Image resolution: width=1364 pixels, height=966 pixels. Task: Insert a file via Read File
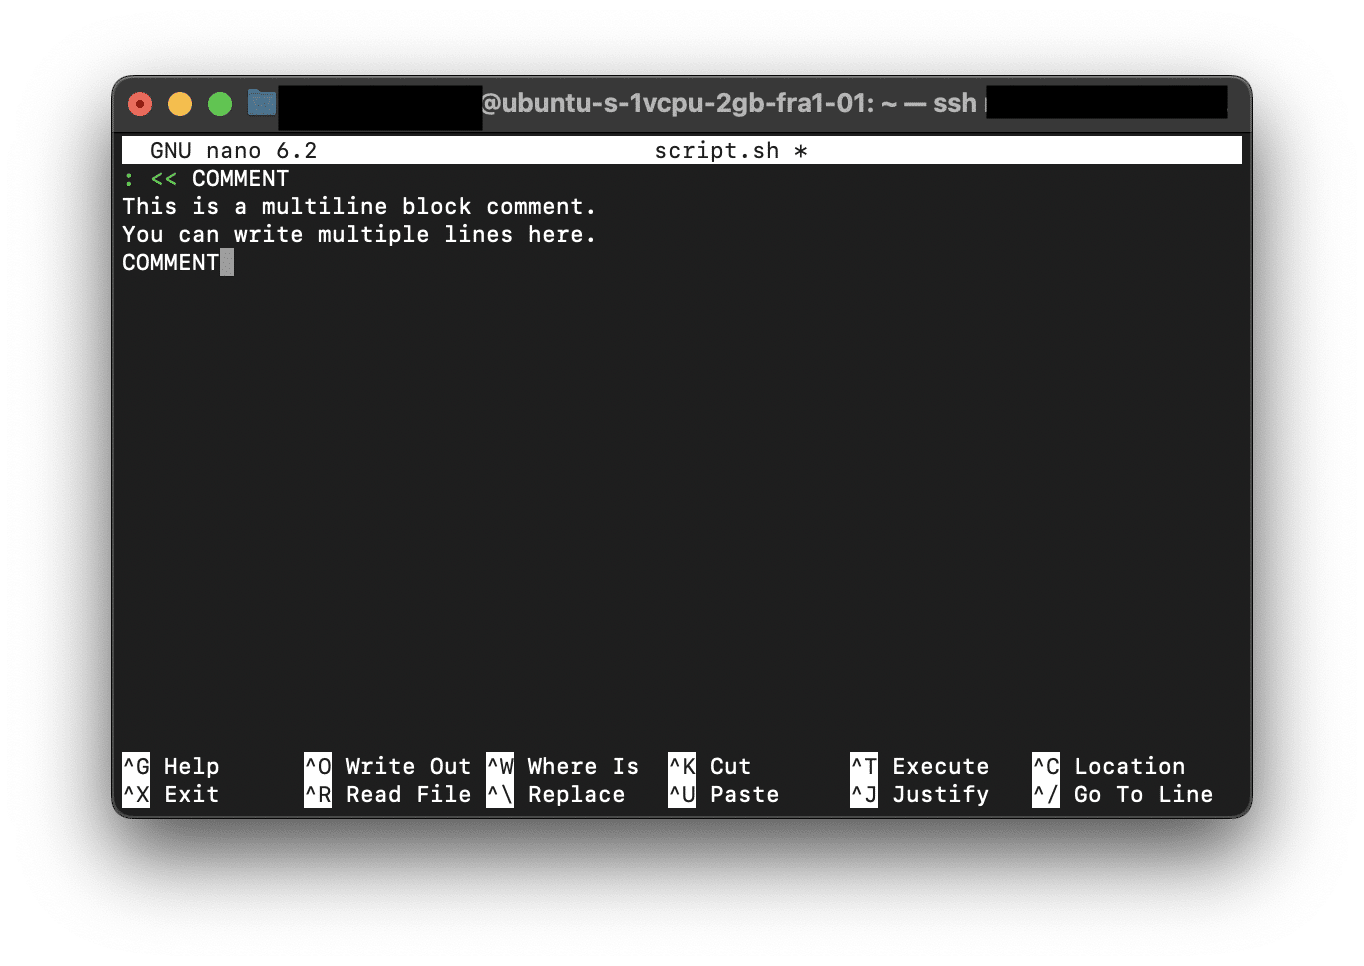tap(407, 794)
